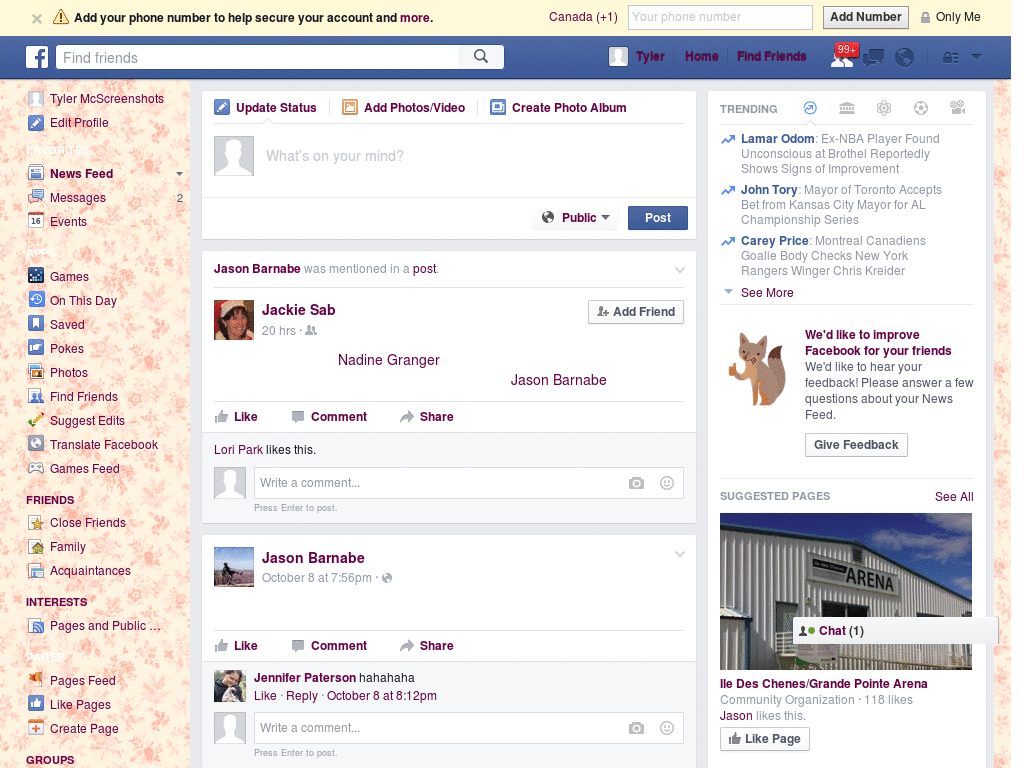
Task: Open the messages chat bubbles icon
Action: [873, 57]
